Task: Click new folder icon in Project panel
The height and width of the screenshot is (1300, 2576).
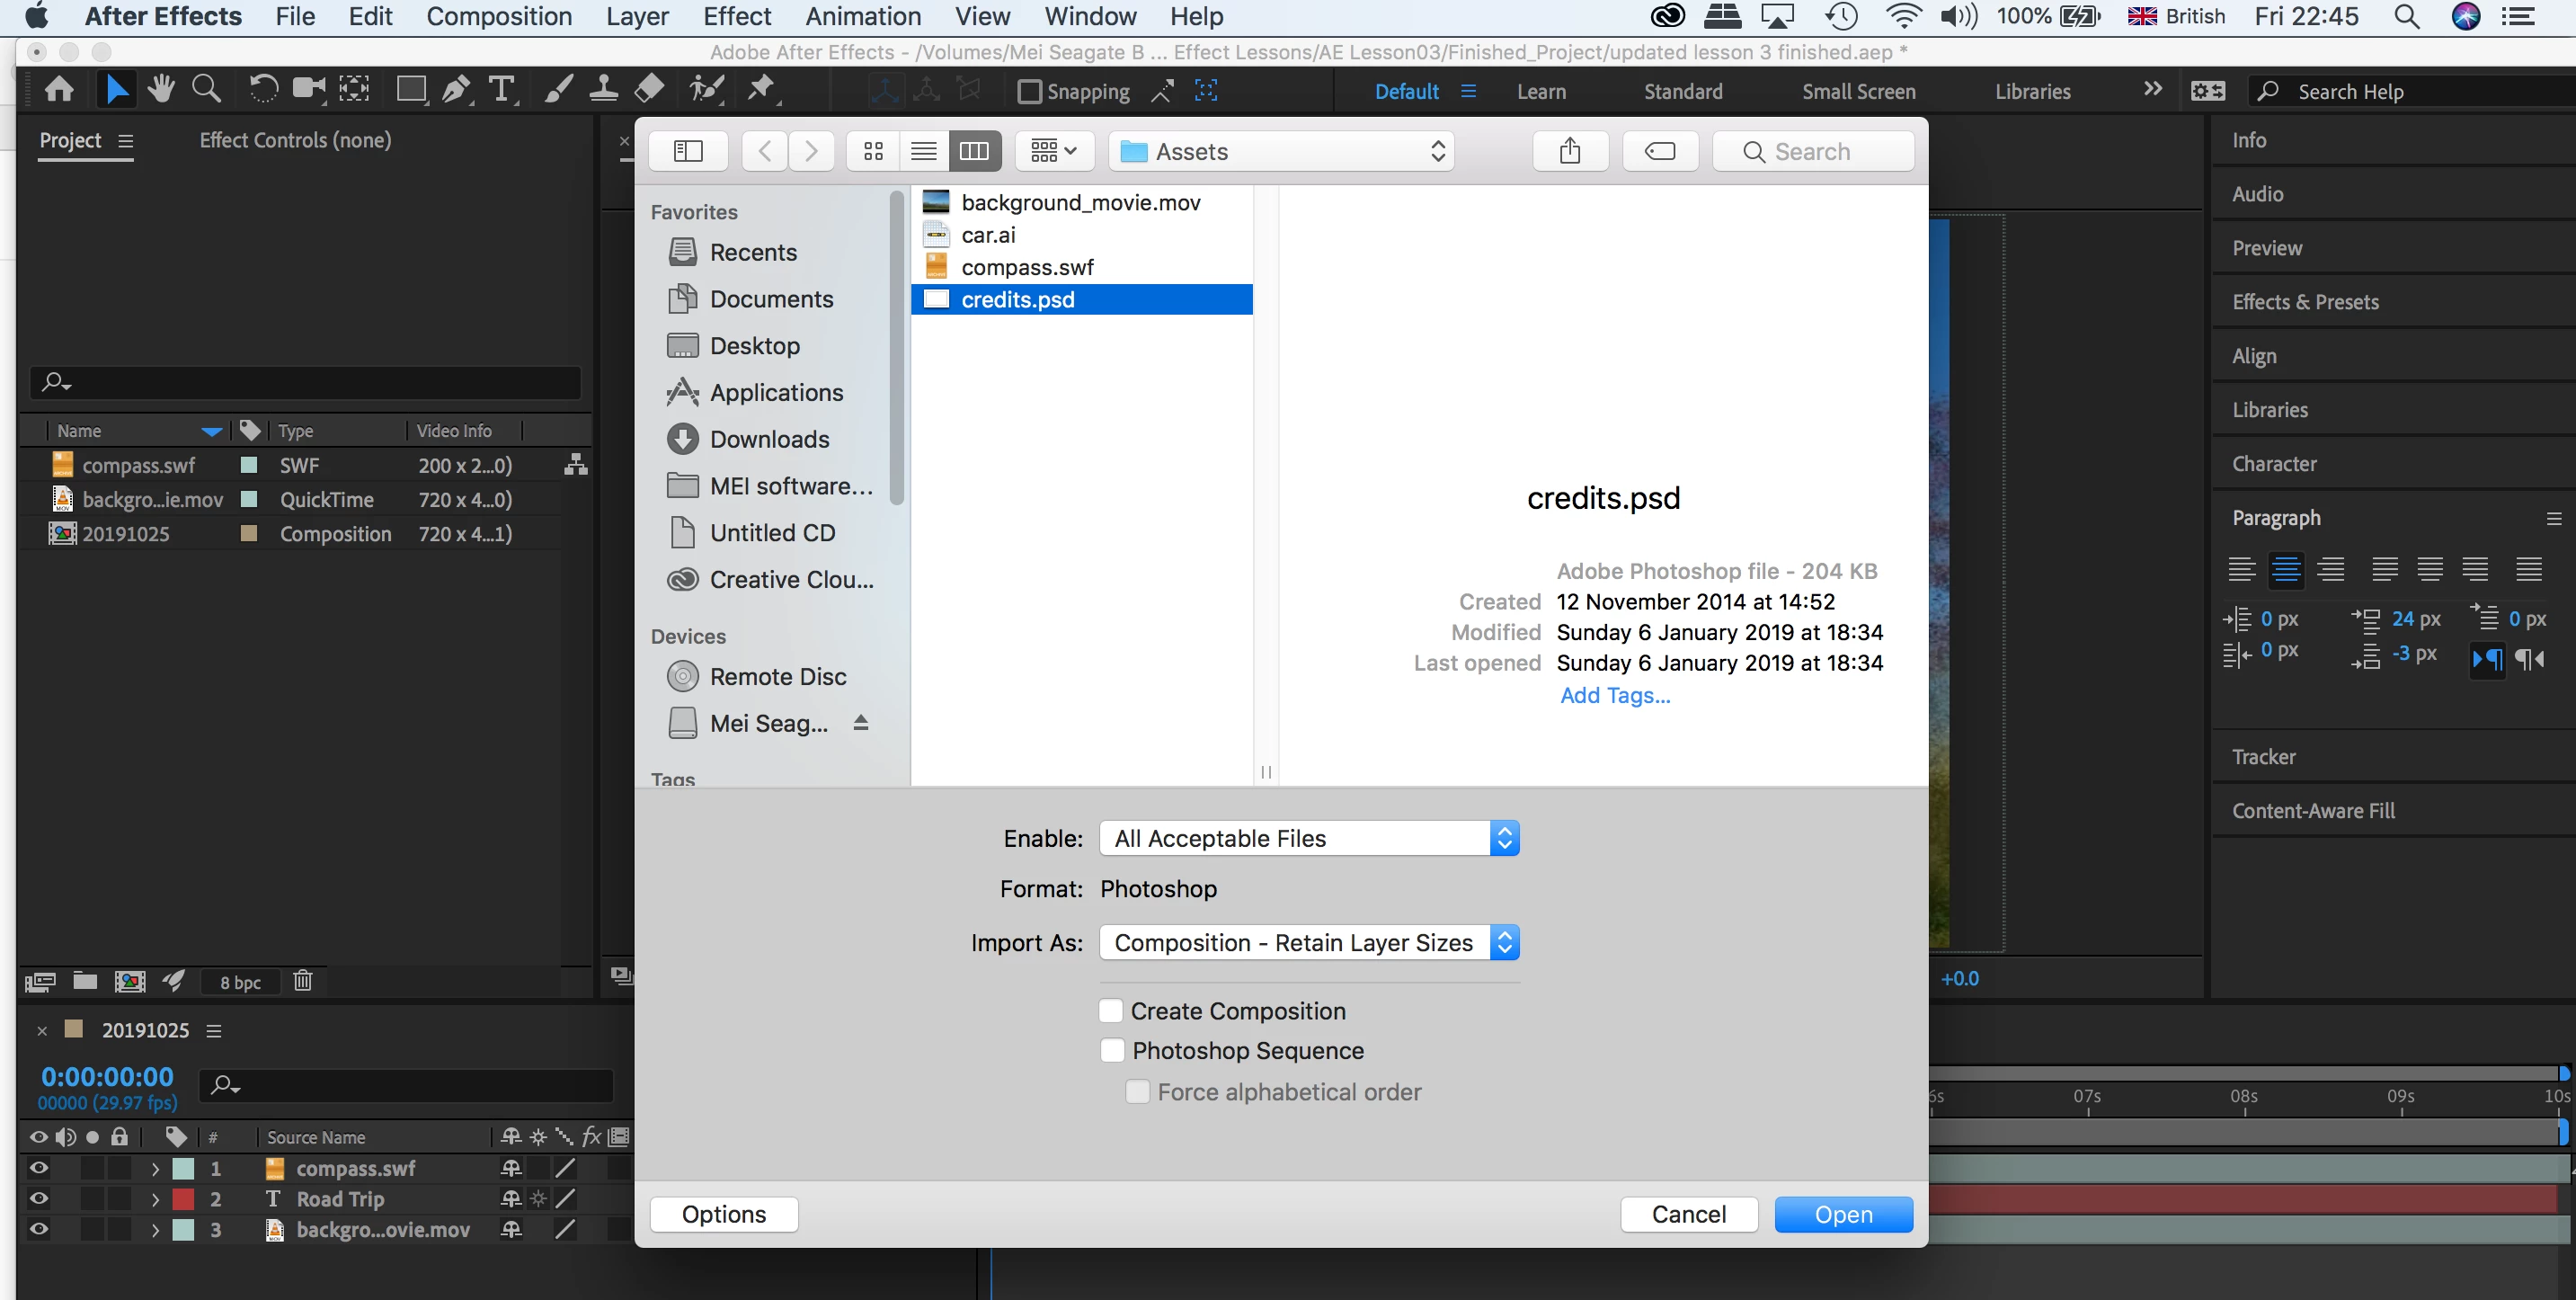Action: click(85, 981)
